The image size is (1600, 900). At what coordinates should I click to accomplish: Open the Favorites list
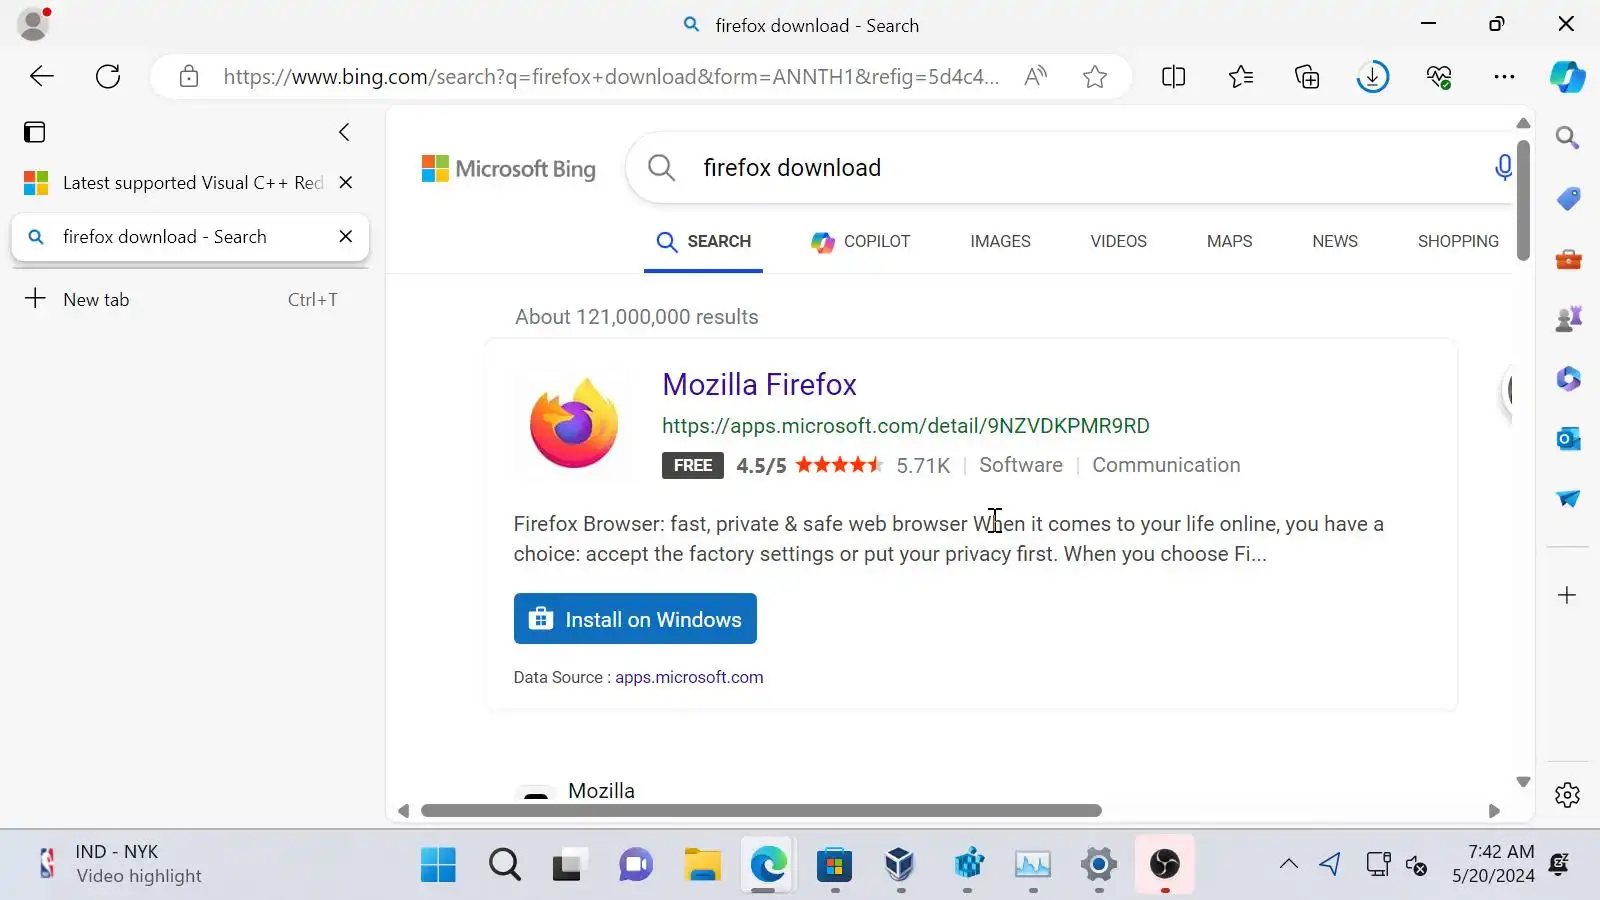(1241, 77)
